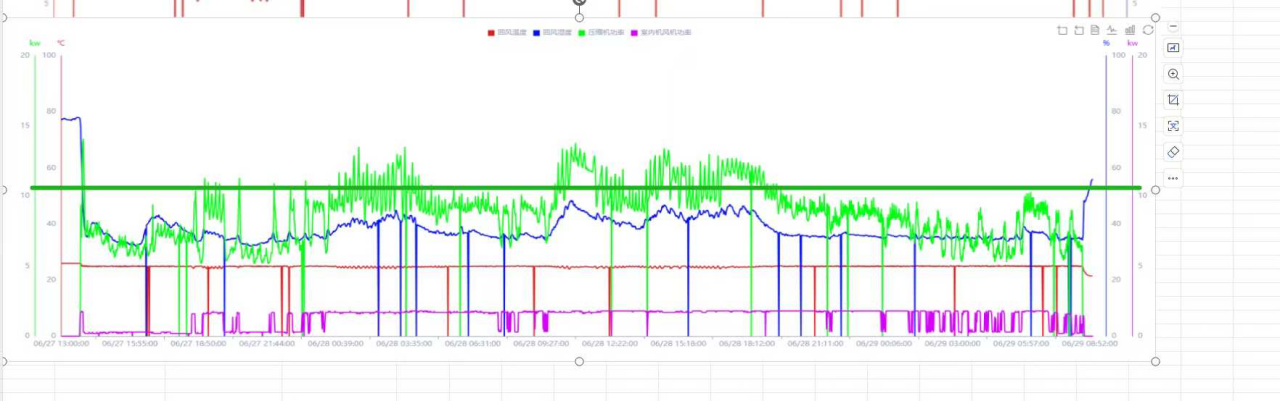Click the magnifier zoom-in icon
Screen dimensions: 1280x401
(x=1173, y=74)
